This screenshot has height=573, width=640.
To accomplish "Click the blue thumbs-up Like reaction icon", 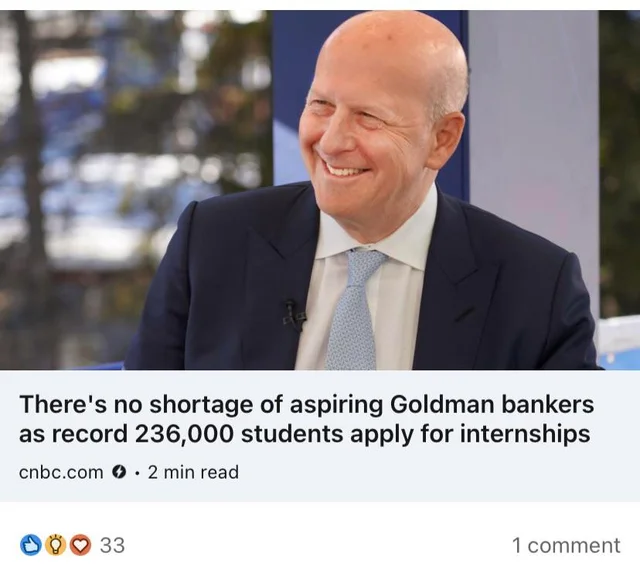I will coord(31,545).
